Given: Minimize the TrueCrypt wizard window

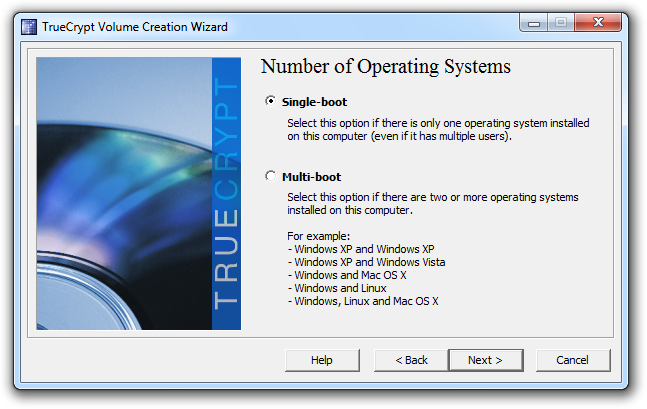Looking at the screenshot, I should (534, 23).
